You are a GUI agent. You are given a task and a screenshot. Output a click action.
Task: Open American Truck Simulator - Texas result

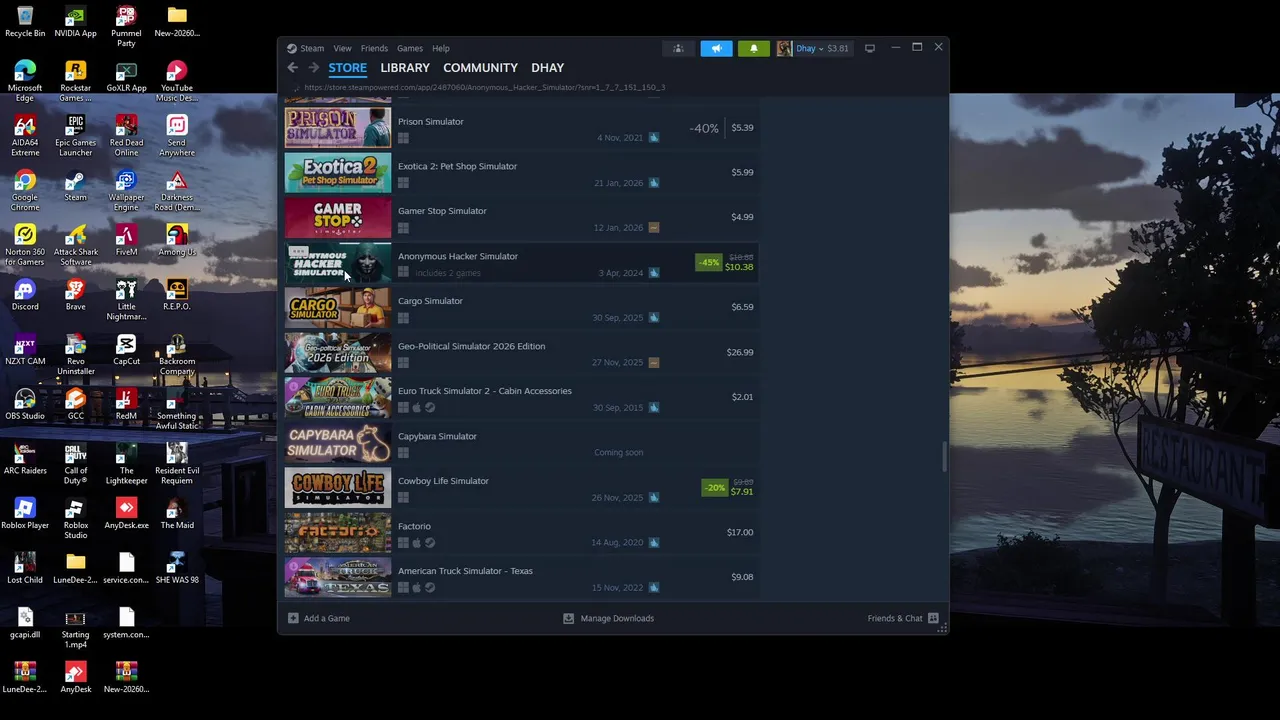point(521,578)
